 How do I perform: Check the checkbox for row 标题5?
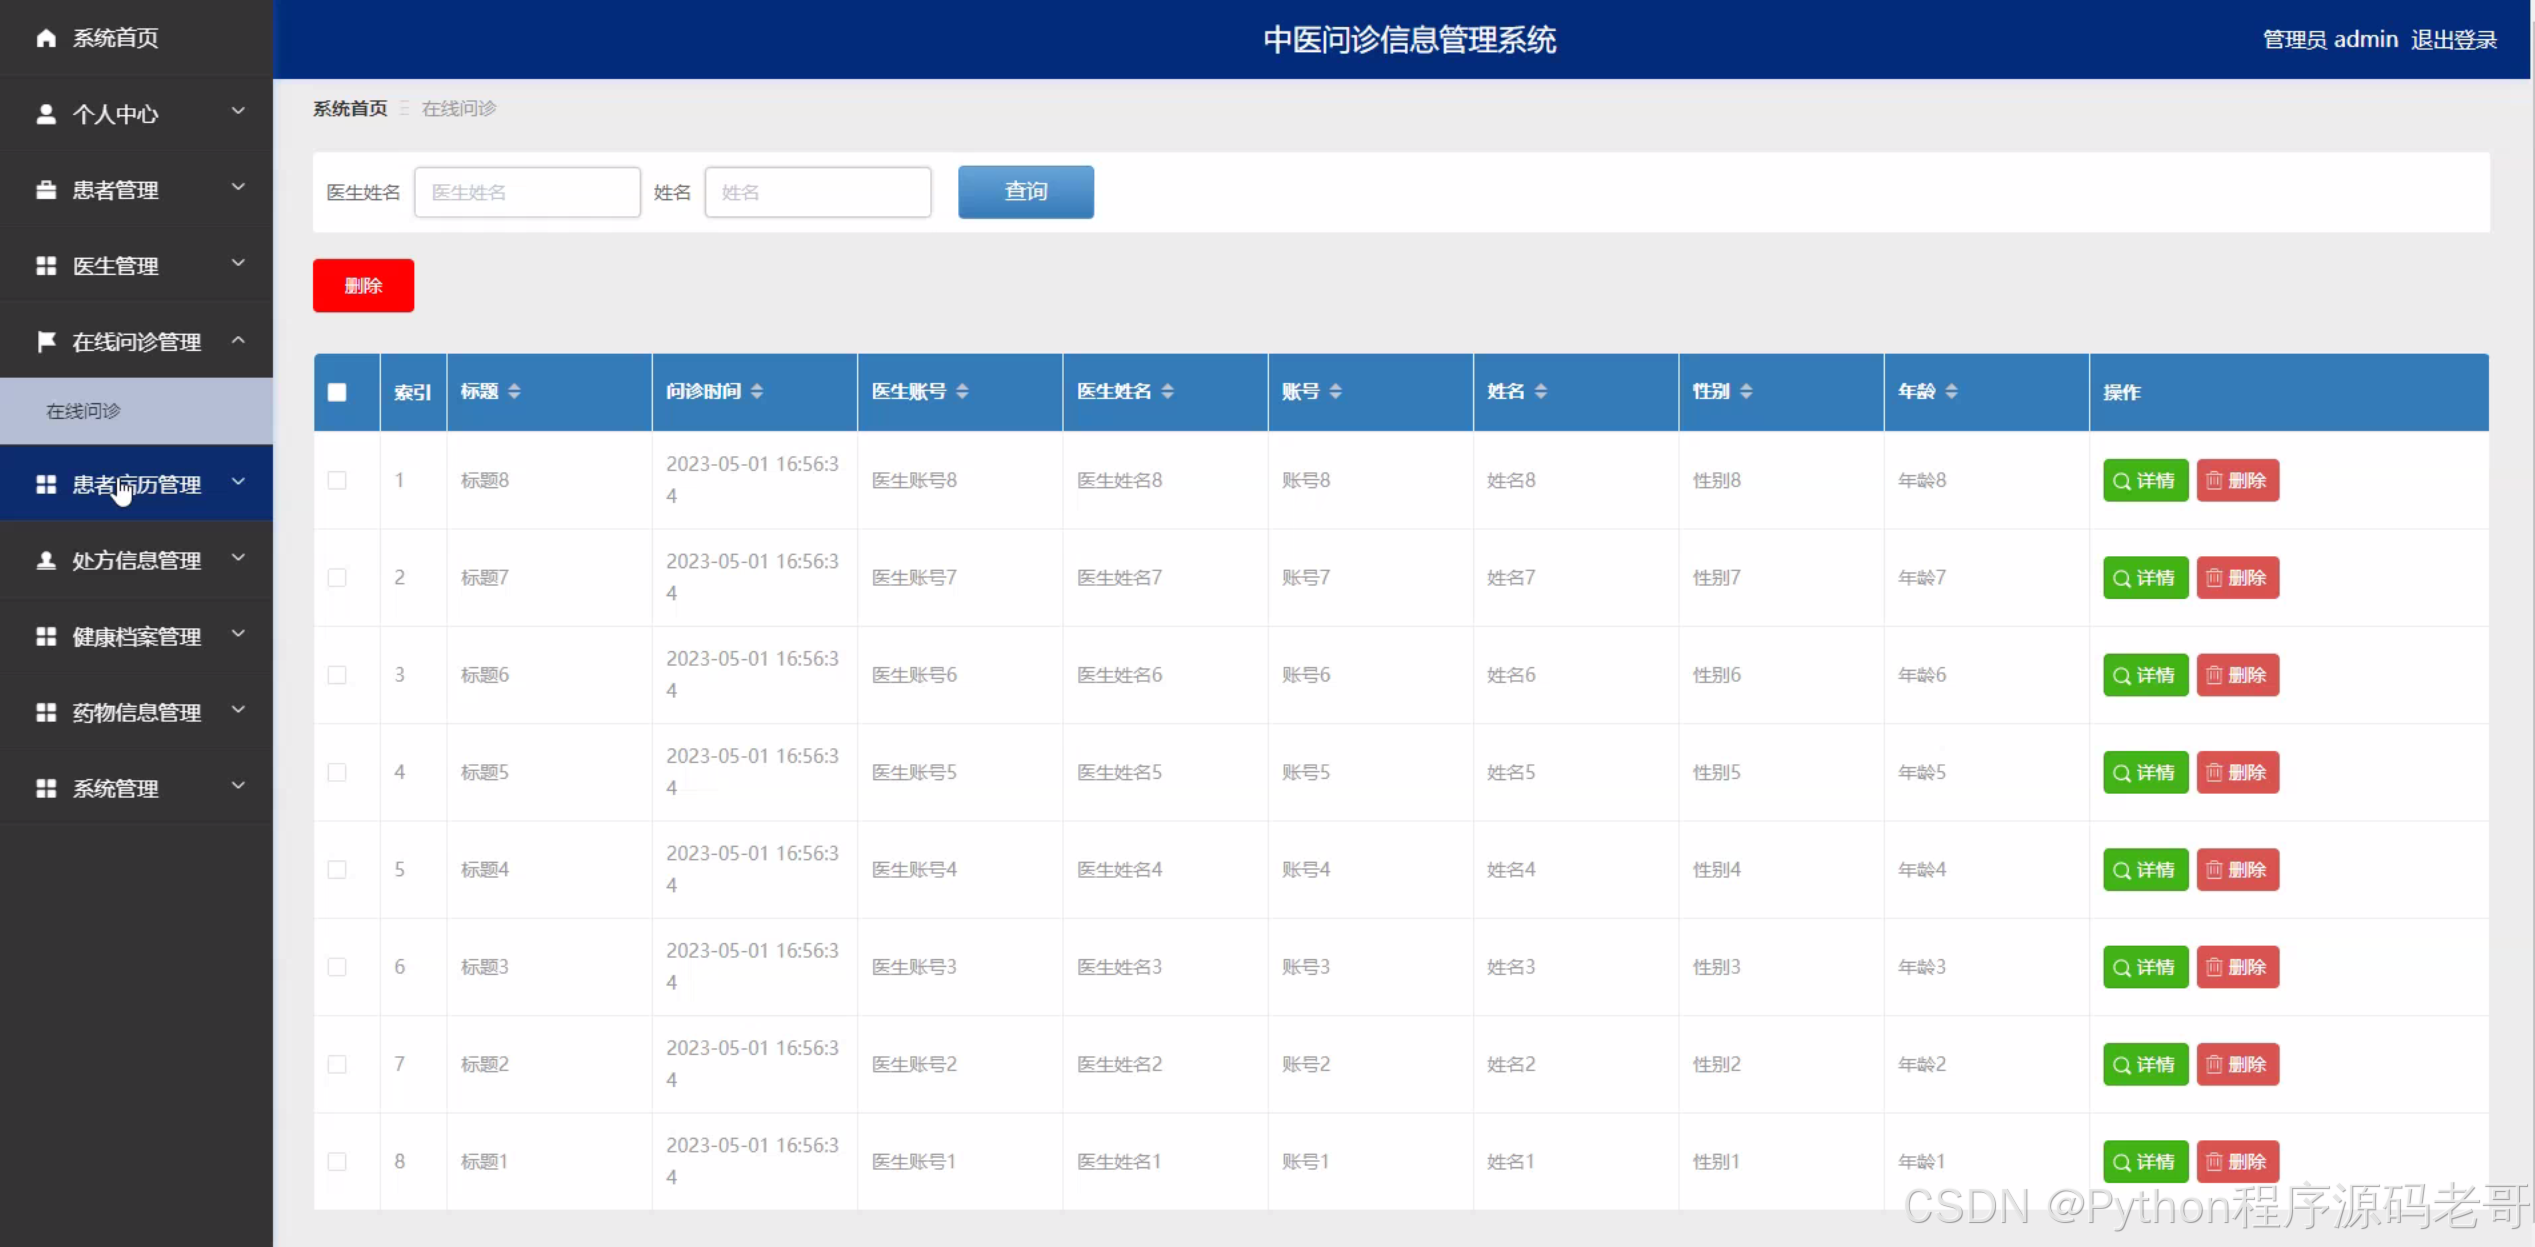coord(337,772)
